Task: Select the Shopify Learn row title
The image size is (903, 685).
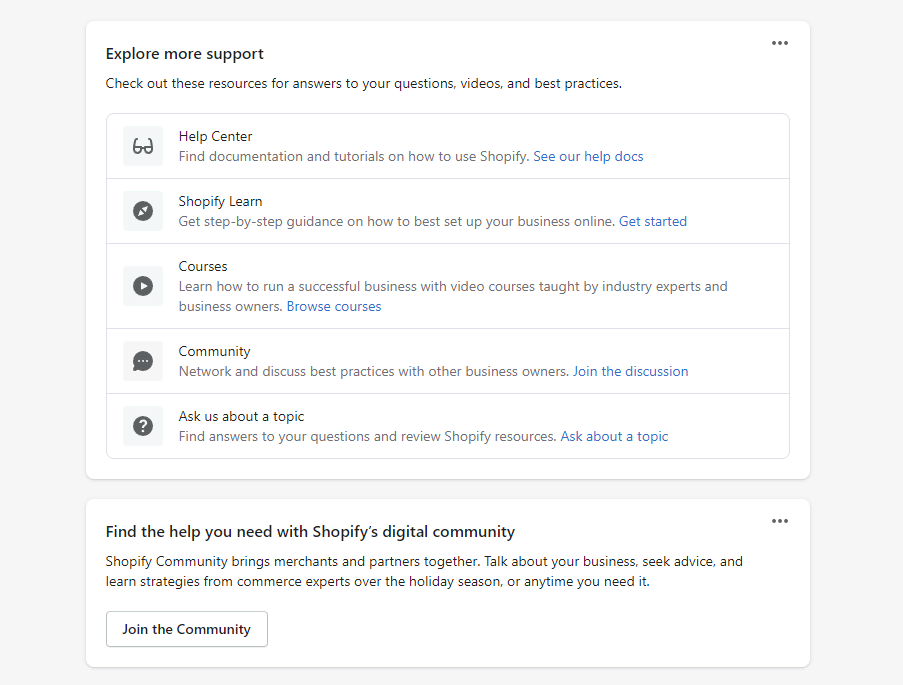Action: (x=220, y=202)
